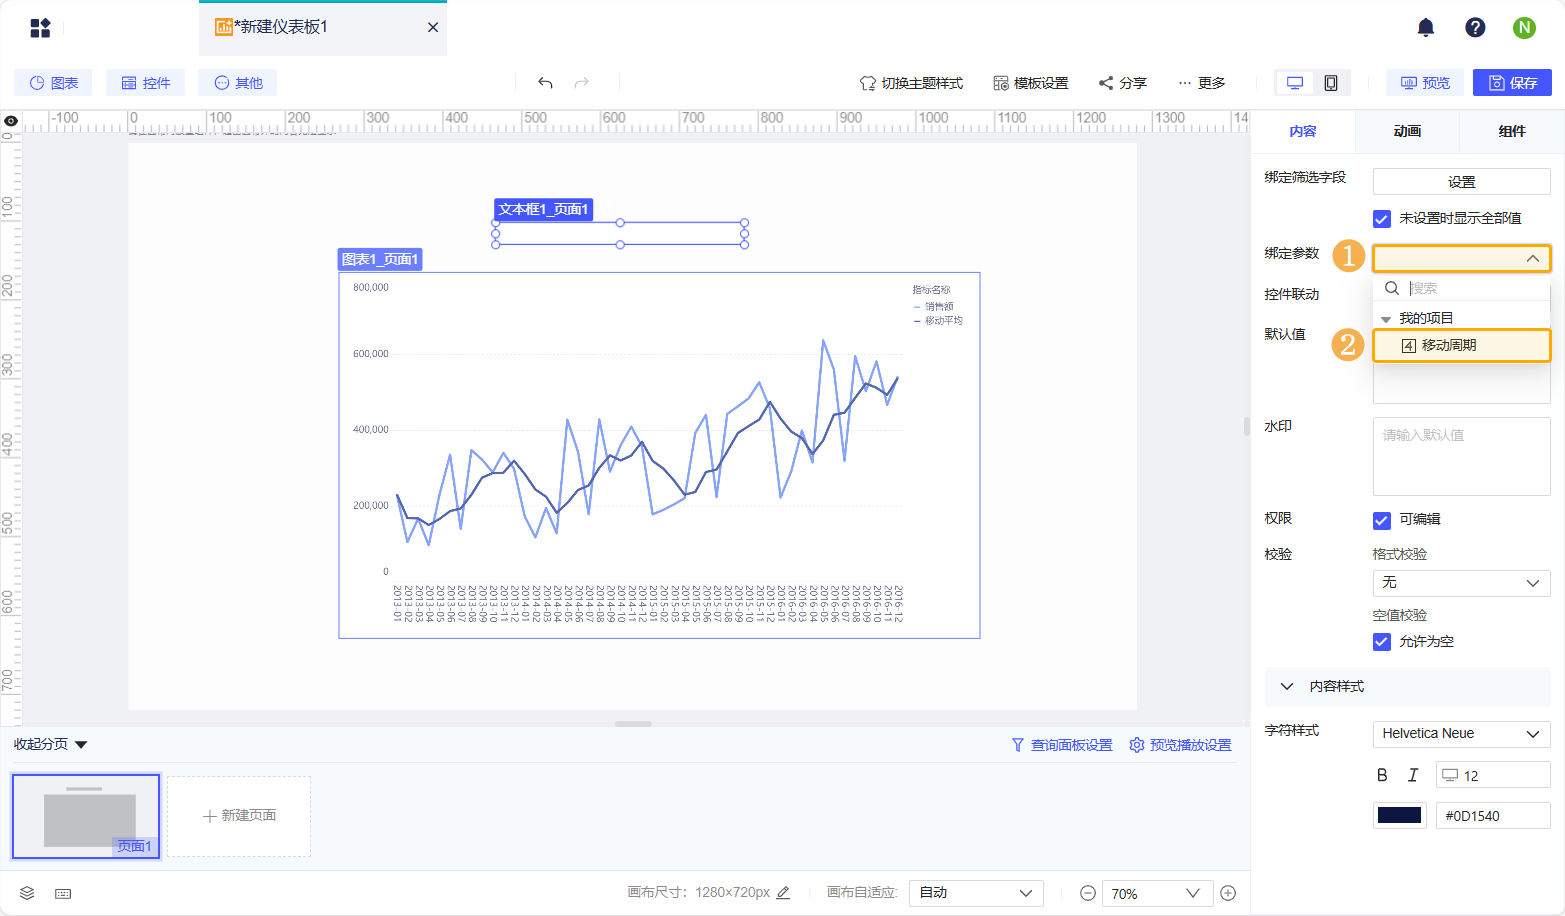
Task: Click 设置 button for 绑定筛选字段
Action: pos(1461,182)
